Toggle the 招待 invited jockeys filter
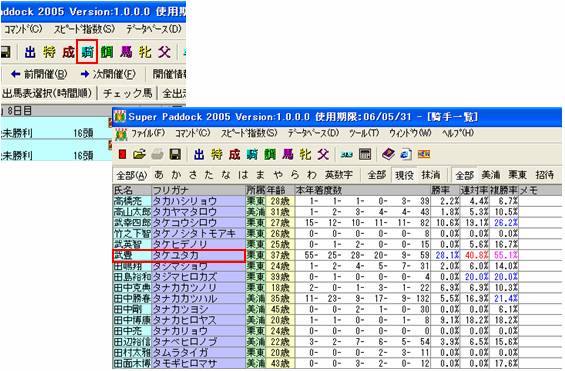This screenshot has width=565, height=371. 544,175
